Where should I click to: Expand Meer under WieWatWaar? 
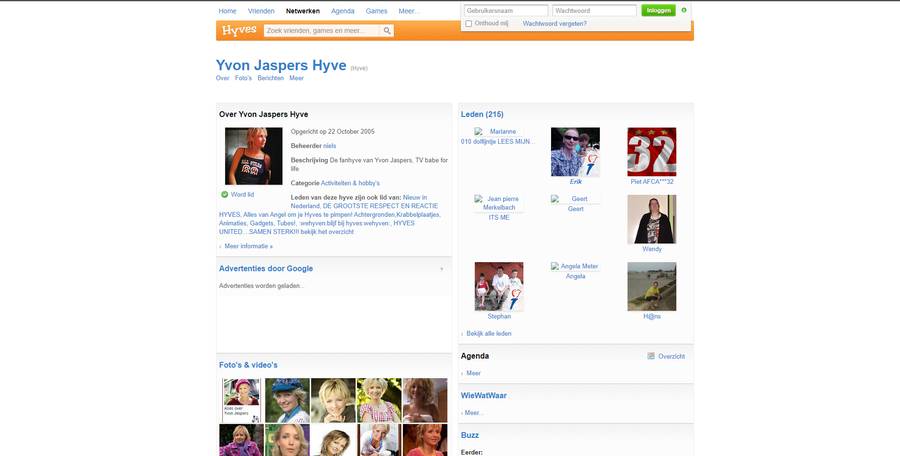coord(472,413)
